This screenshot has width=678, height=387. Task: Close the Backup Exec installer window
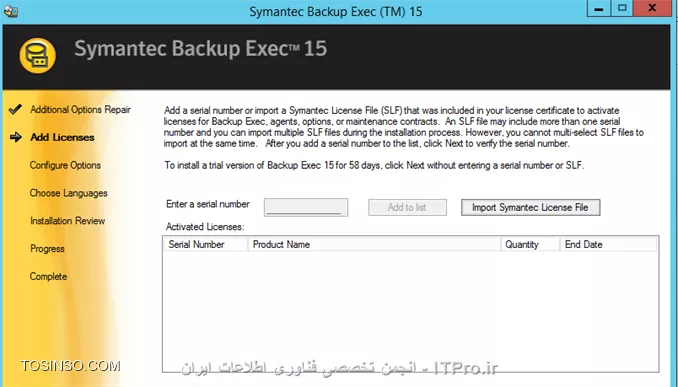point(652,9)
